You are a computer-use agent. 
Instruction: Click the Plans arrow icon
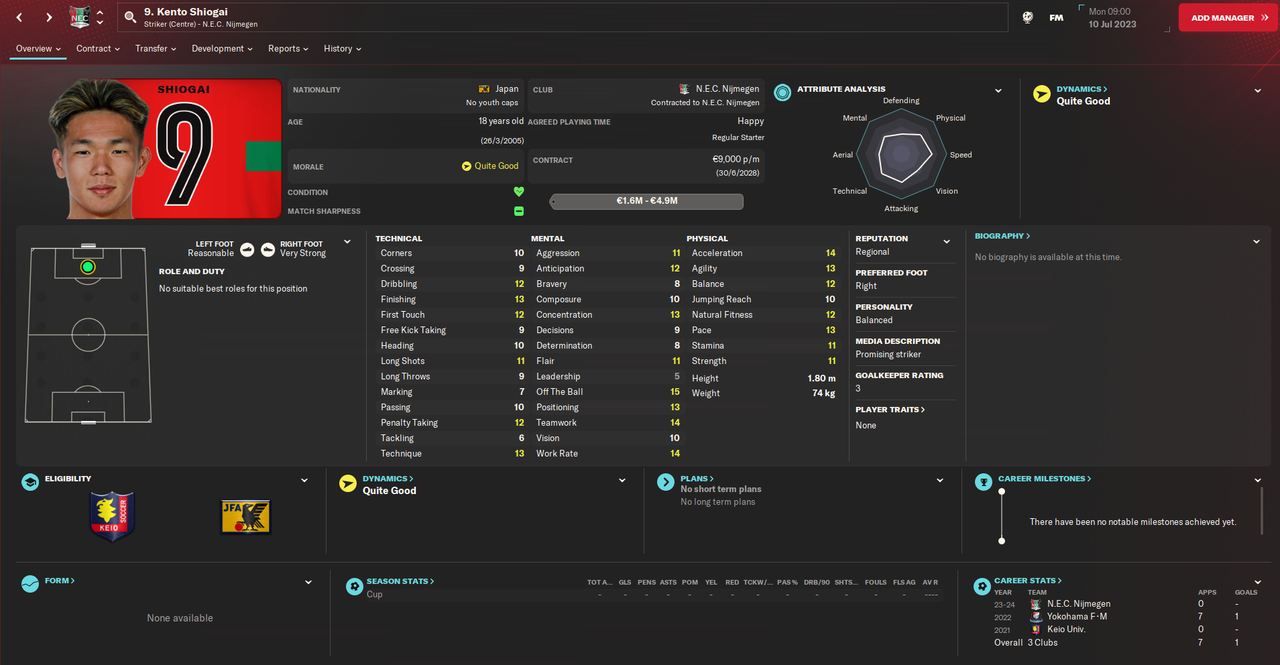665,482
